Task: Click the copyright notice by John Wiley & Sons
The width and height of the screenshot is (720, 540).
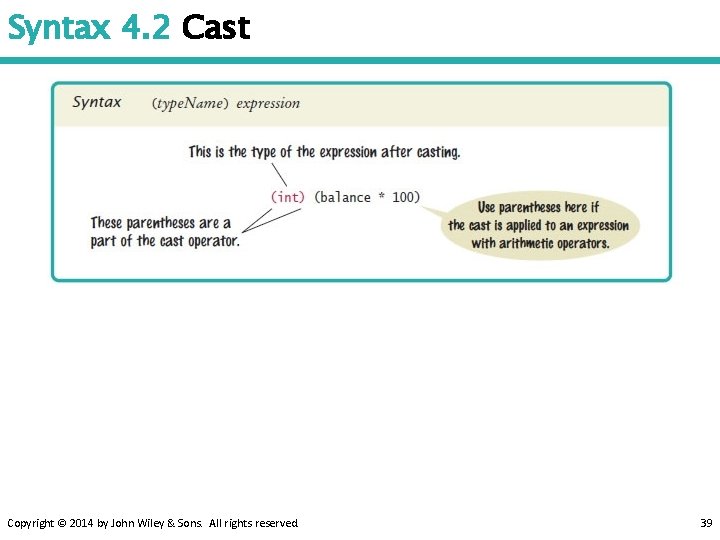Action: pyautogui.click(x=152, y=523)
